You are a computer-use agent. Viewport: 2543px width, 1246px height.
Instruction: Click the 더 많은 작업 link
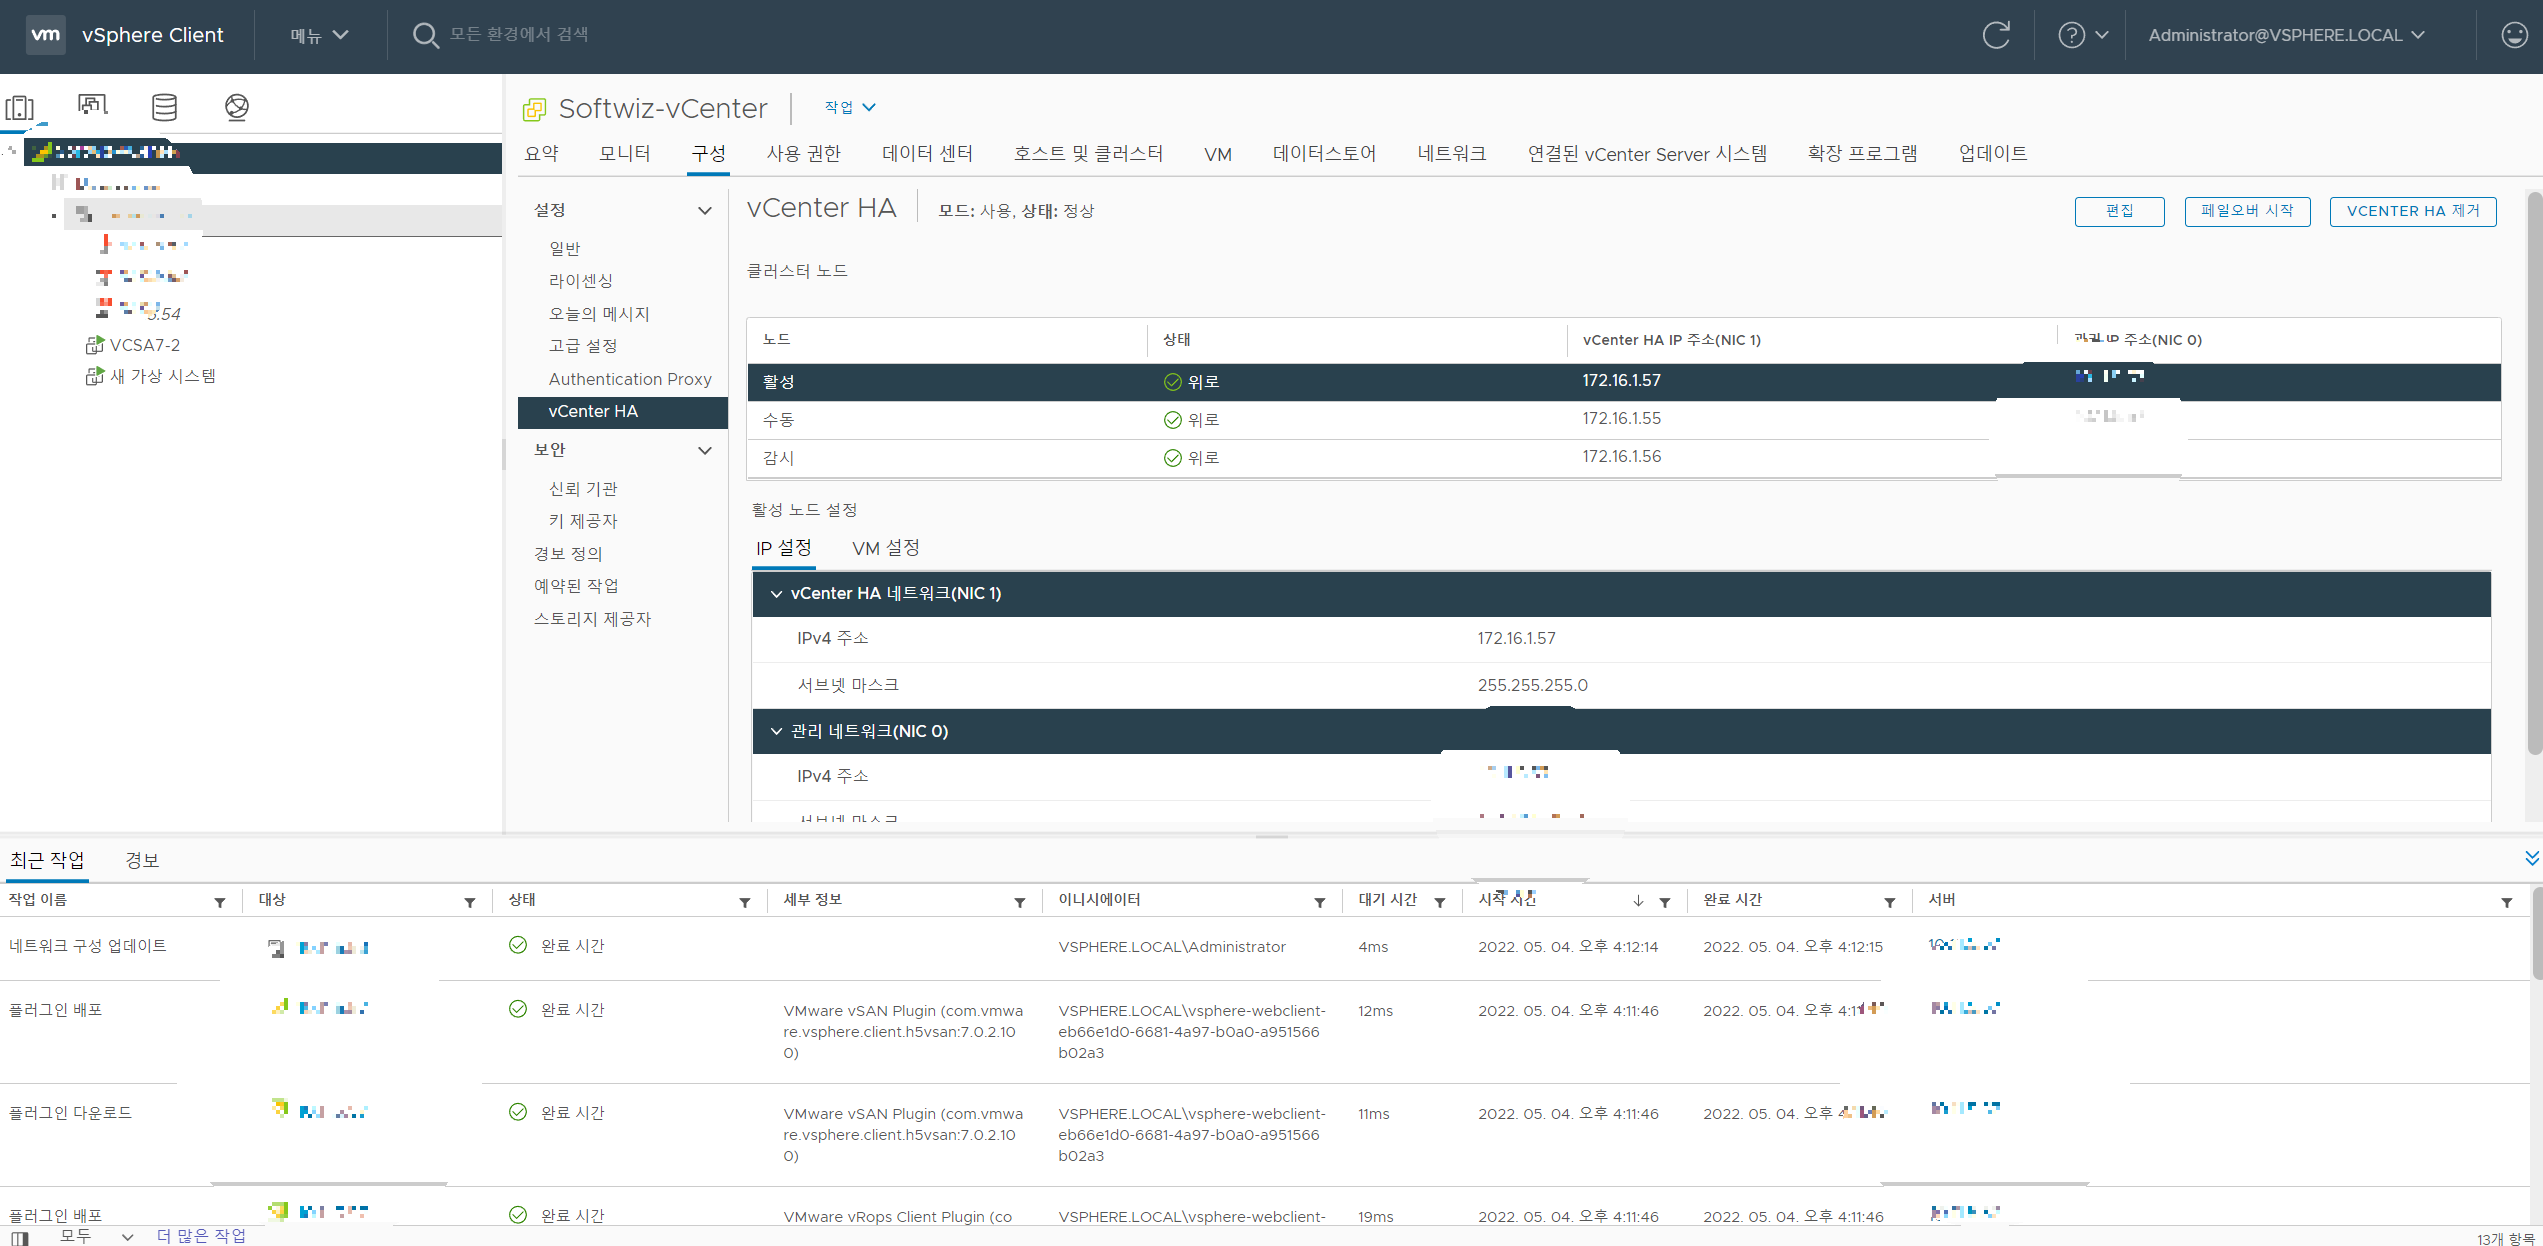[201, 1236]
